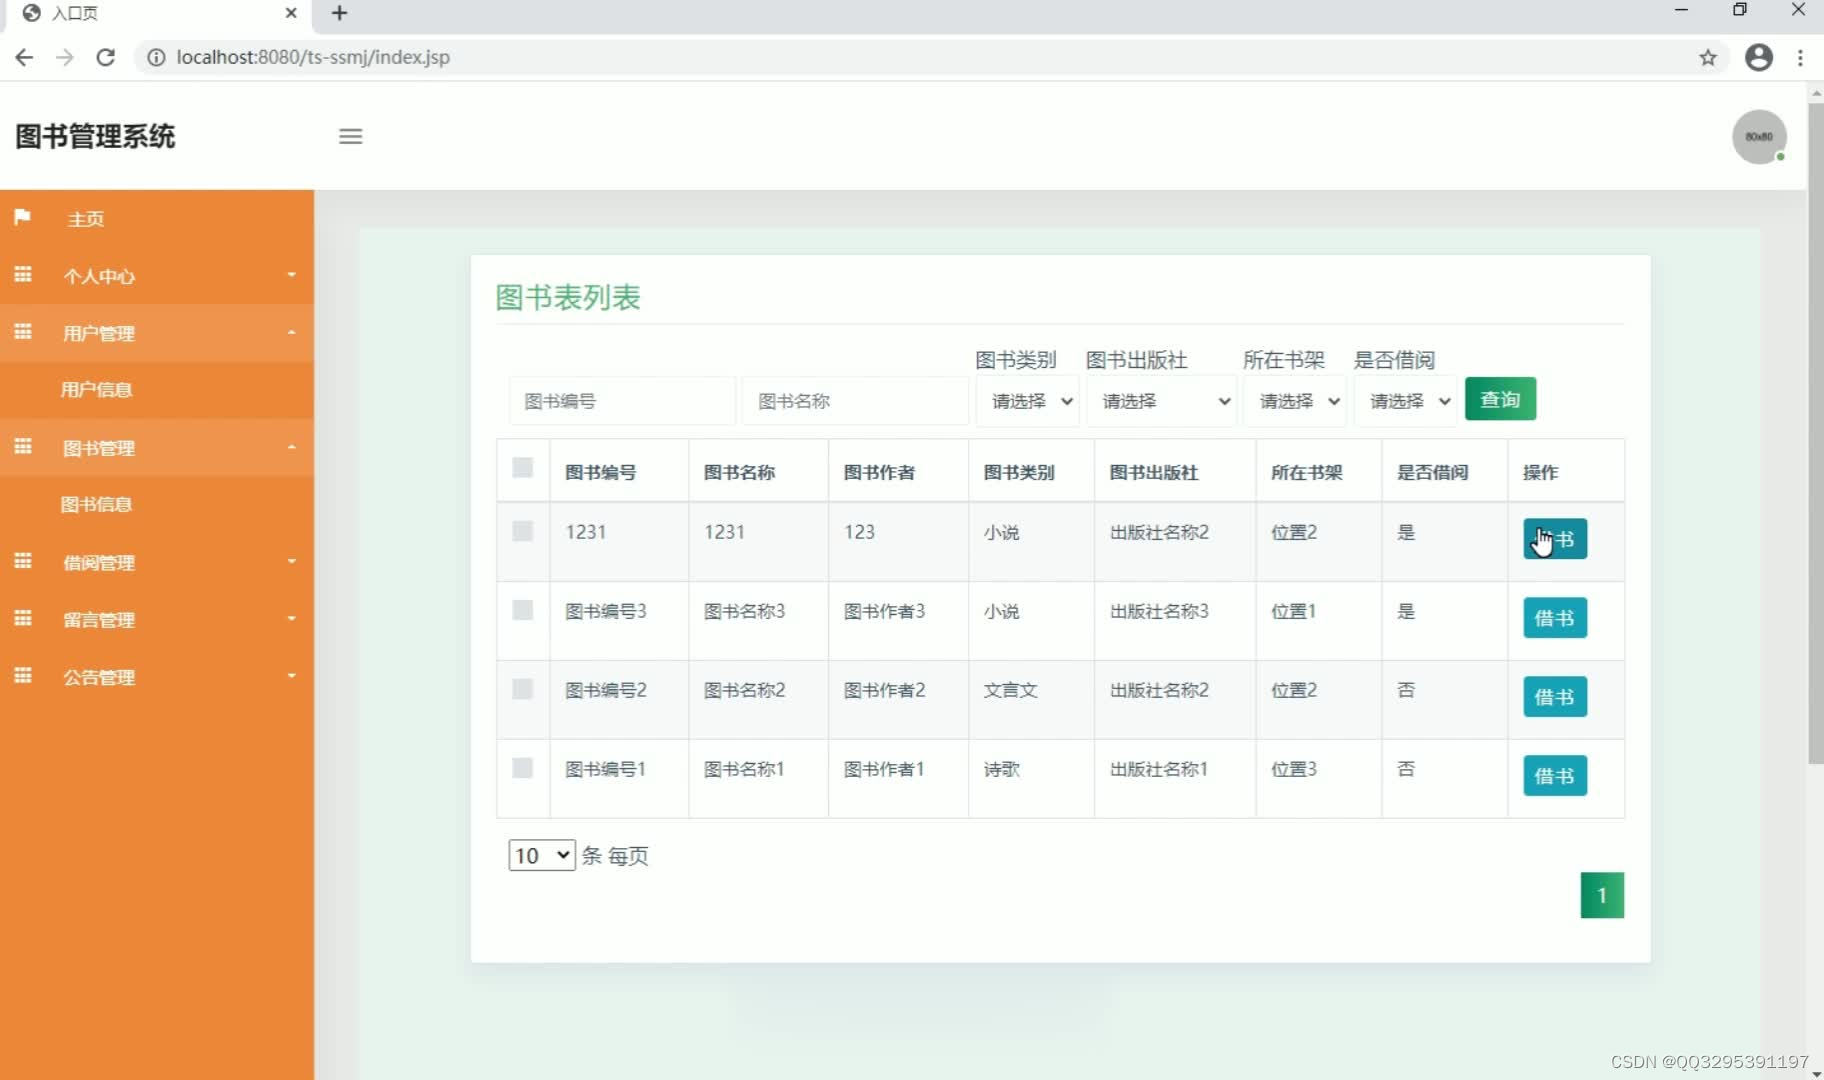Click the browser forward arrow
This screenshot has height=1080, width=1824.
[x=65, y=57]
